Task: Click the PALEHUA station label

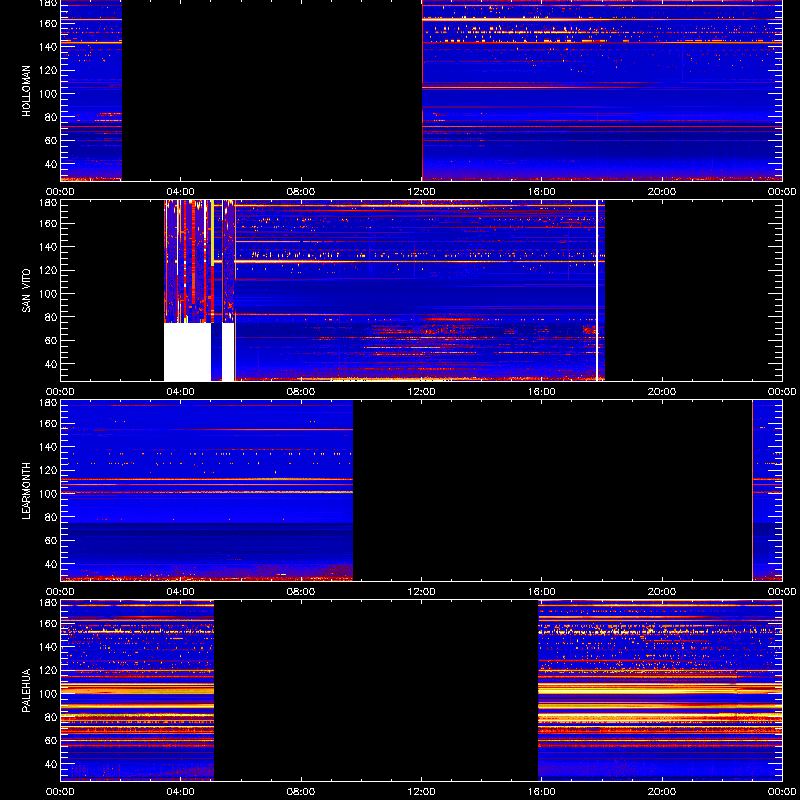Action: click(x=27, y=691)
